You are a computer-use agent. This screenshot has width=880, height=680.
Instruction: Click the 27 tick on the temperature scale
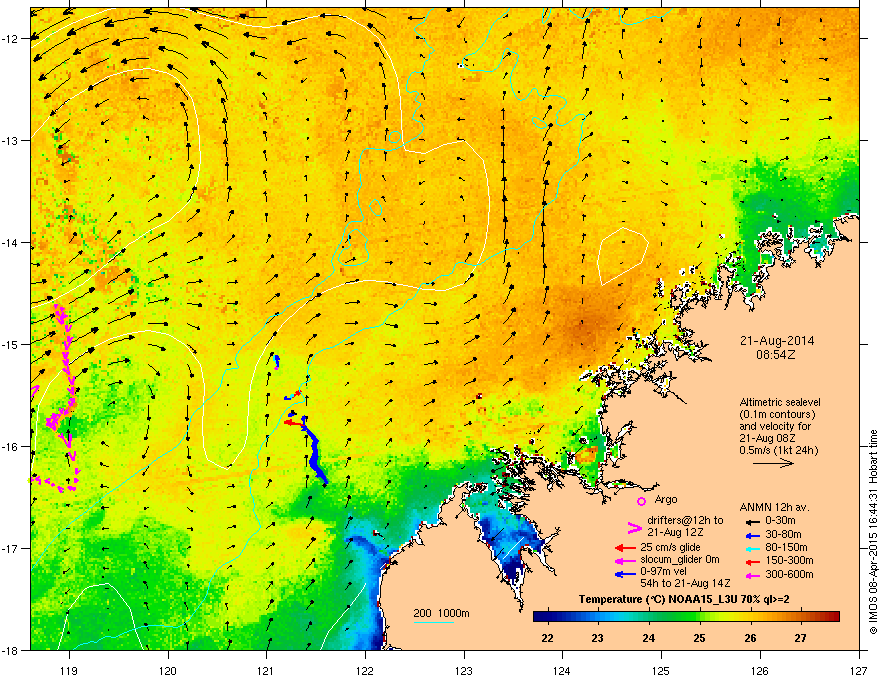click(x=801, y=638)
